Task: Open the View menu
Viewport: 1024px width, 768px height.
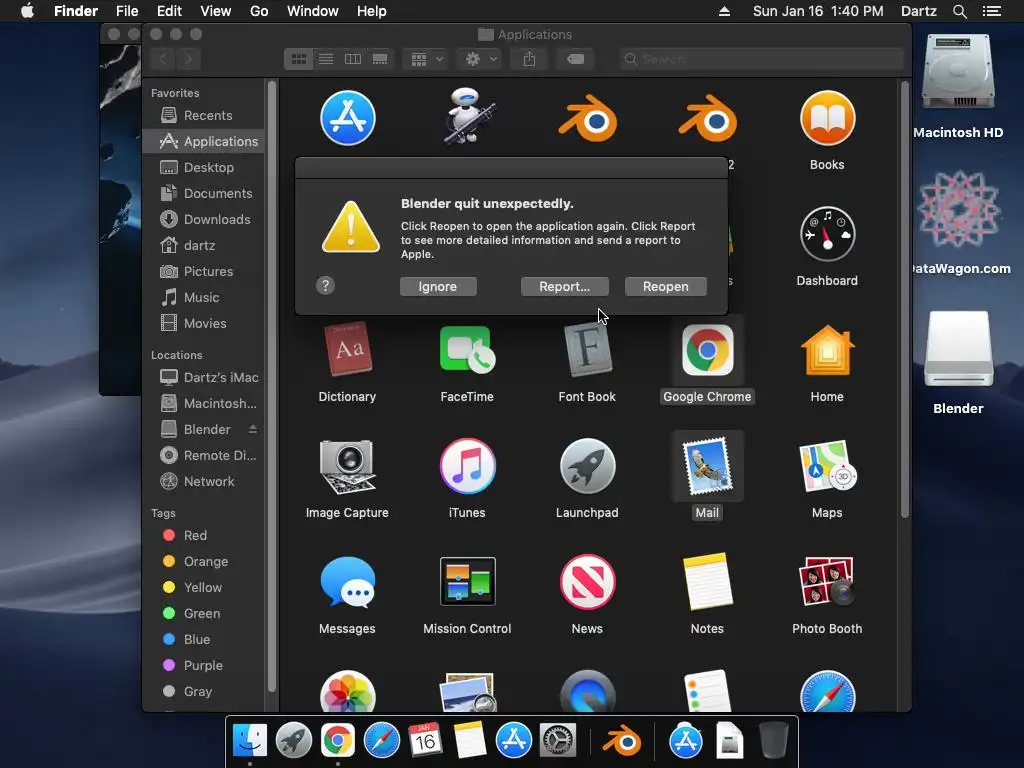Action: click(216, 11)
